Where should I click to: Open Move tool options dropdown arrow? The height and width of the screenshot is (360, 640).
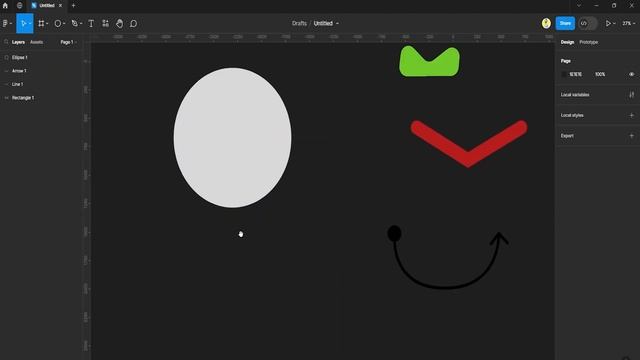(30, 24)
